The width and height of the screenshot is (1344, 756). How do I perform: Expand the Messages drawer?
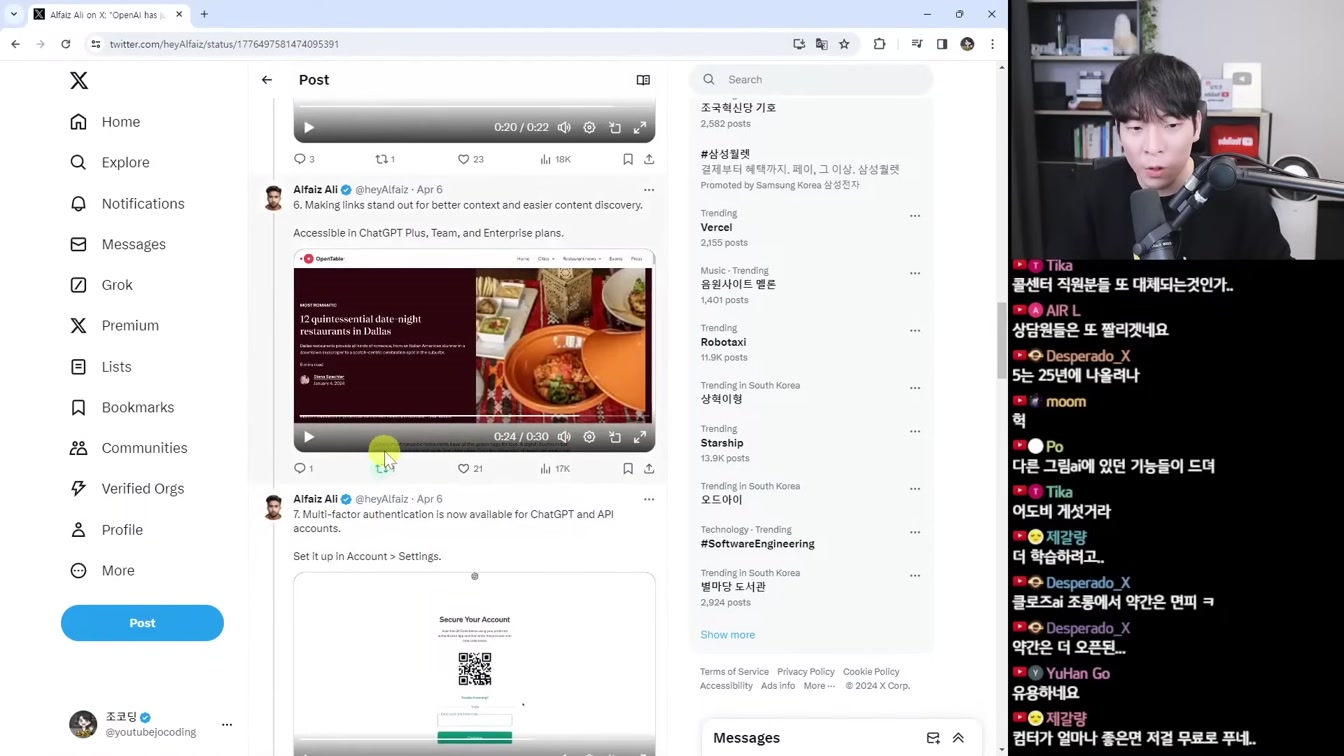click(x=958, y=738)
